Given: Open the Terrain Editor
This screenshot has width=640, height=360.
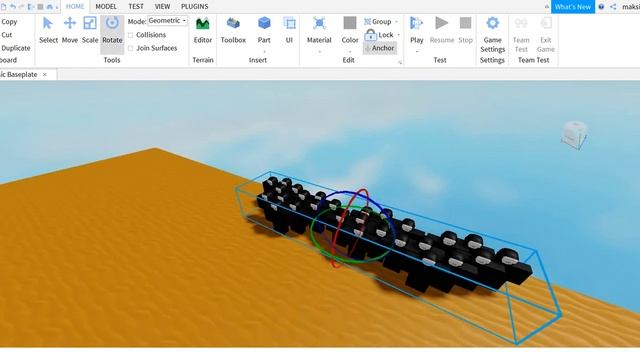Looking at the screenshot, I should [x=202, y=30].
